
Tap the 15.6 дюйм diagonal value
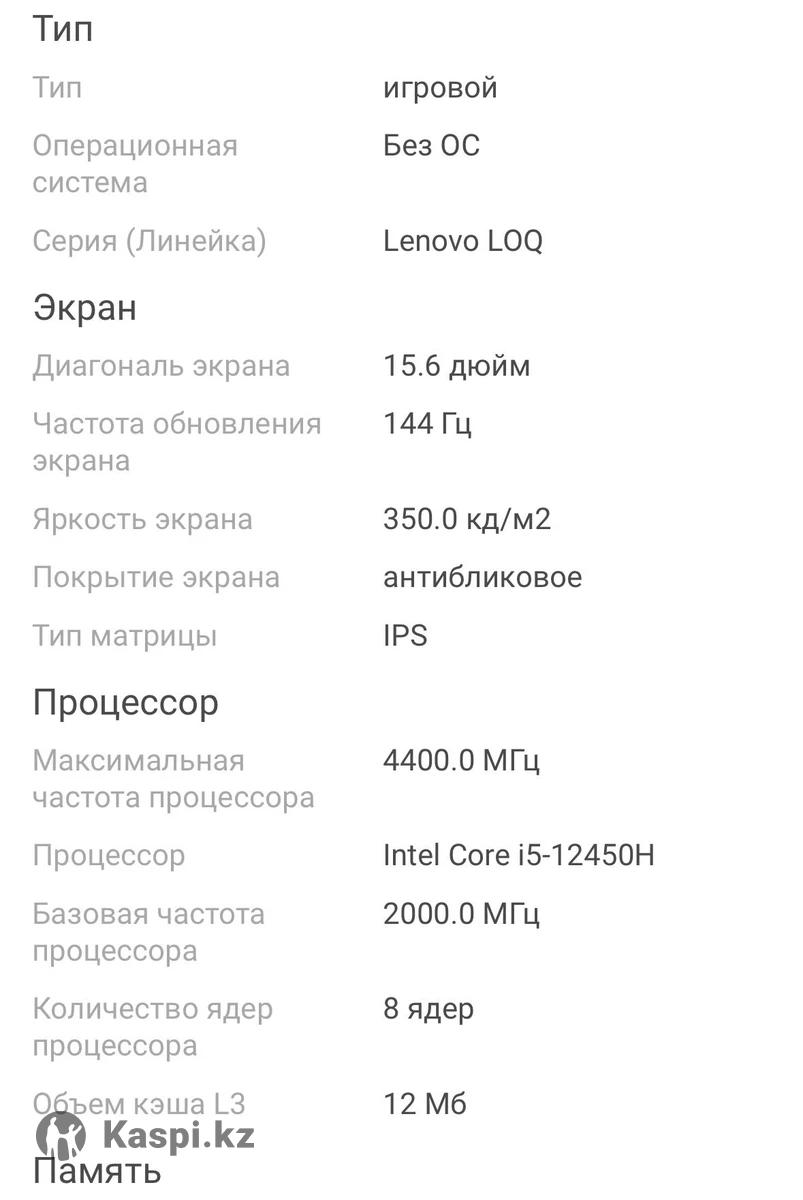[457, 366]
